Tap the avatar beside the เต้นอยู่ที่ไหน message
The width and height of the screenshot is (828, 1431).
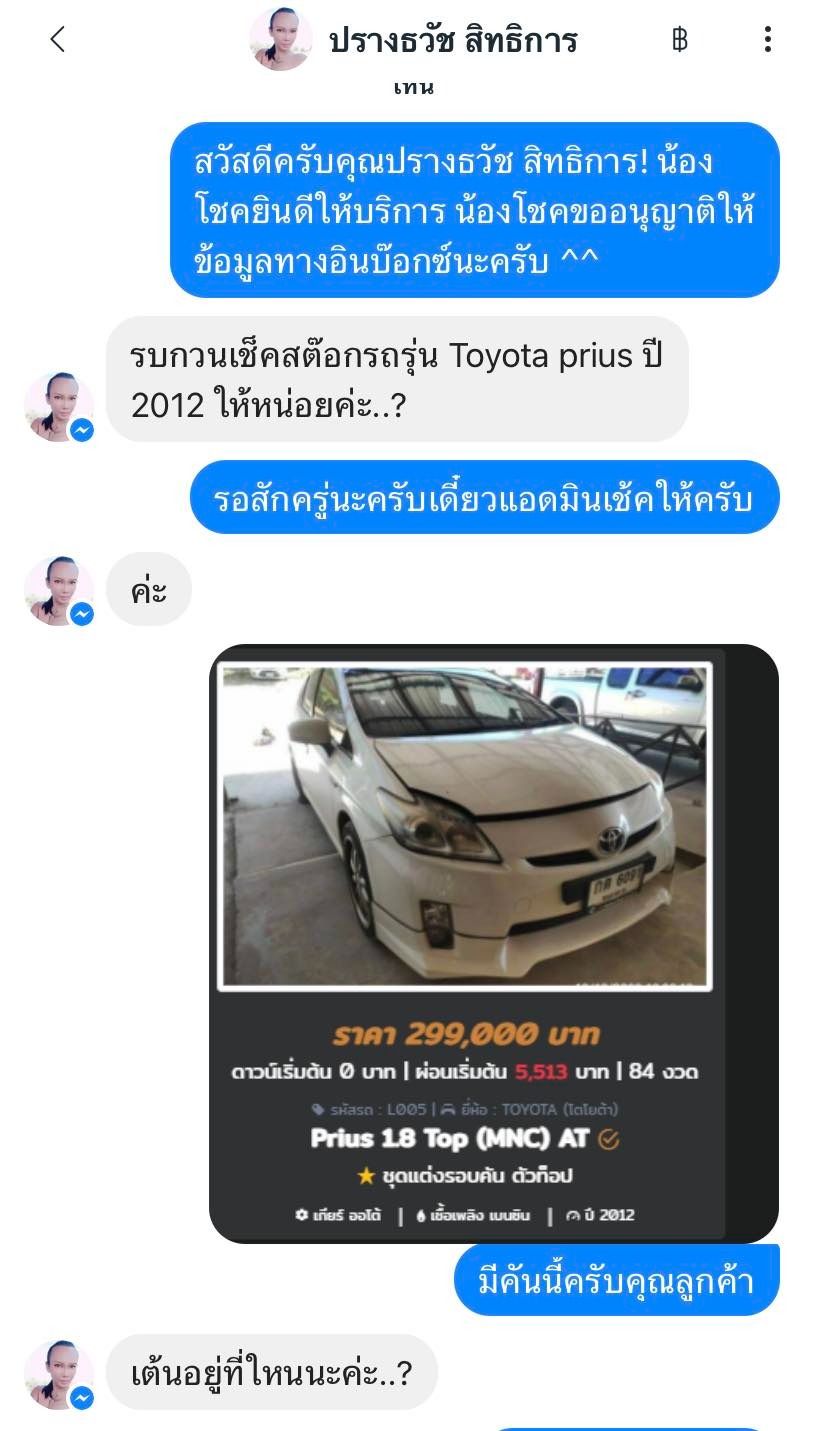[60, 1375]
